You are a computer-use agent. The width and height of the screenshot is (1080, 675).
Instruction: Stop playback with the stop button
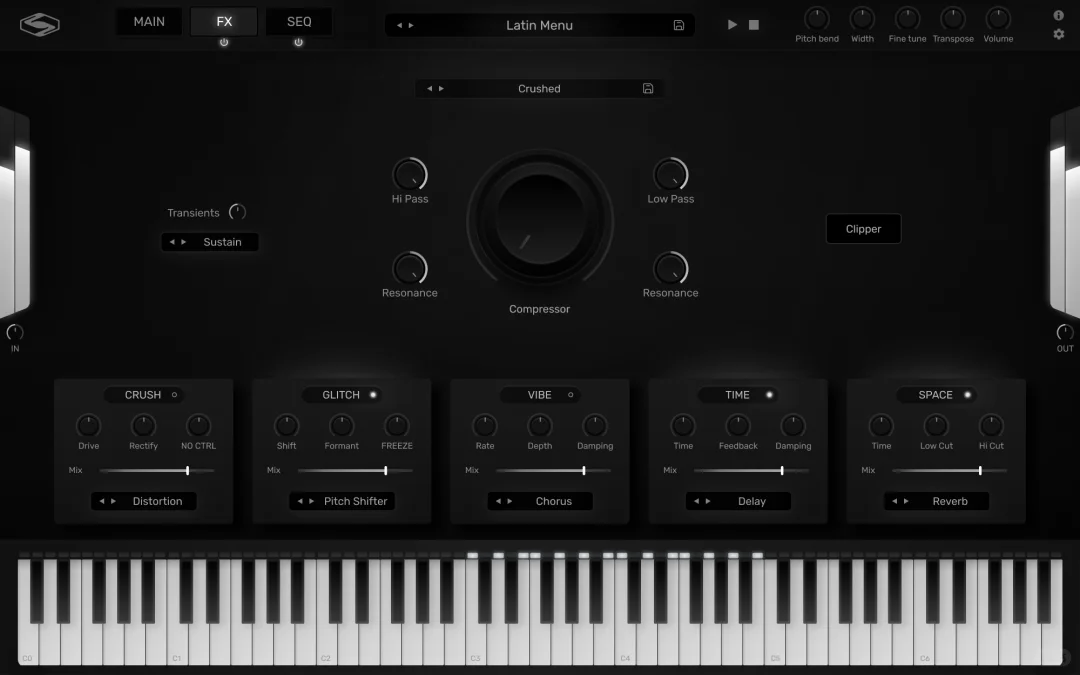pos(754,25)
